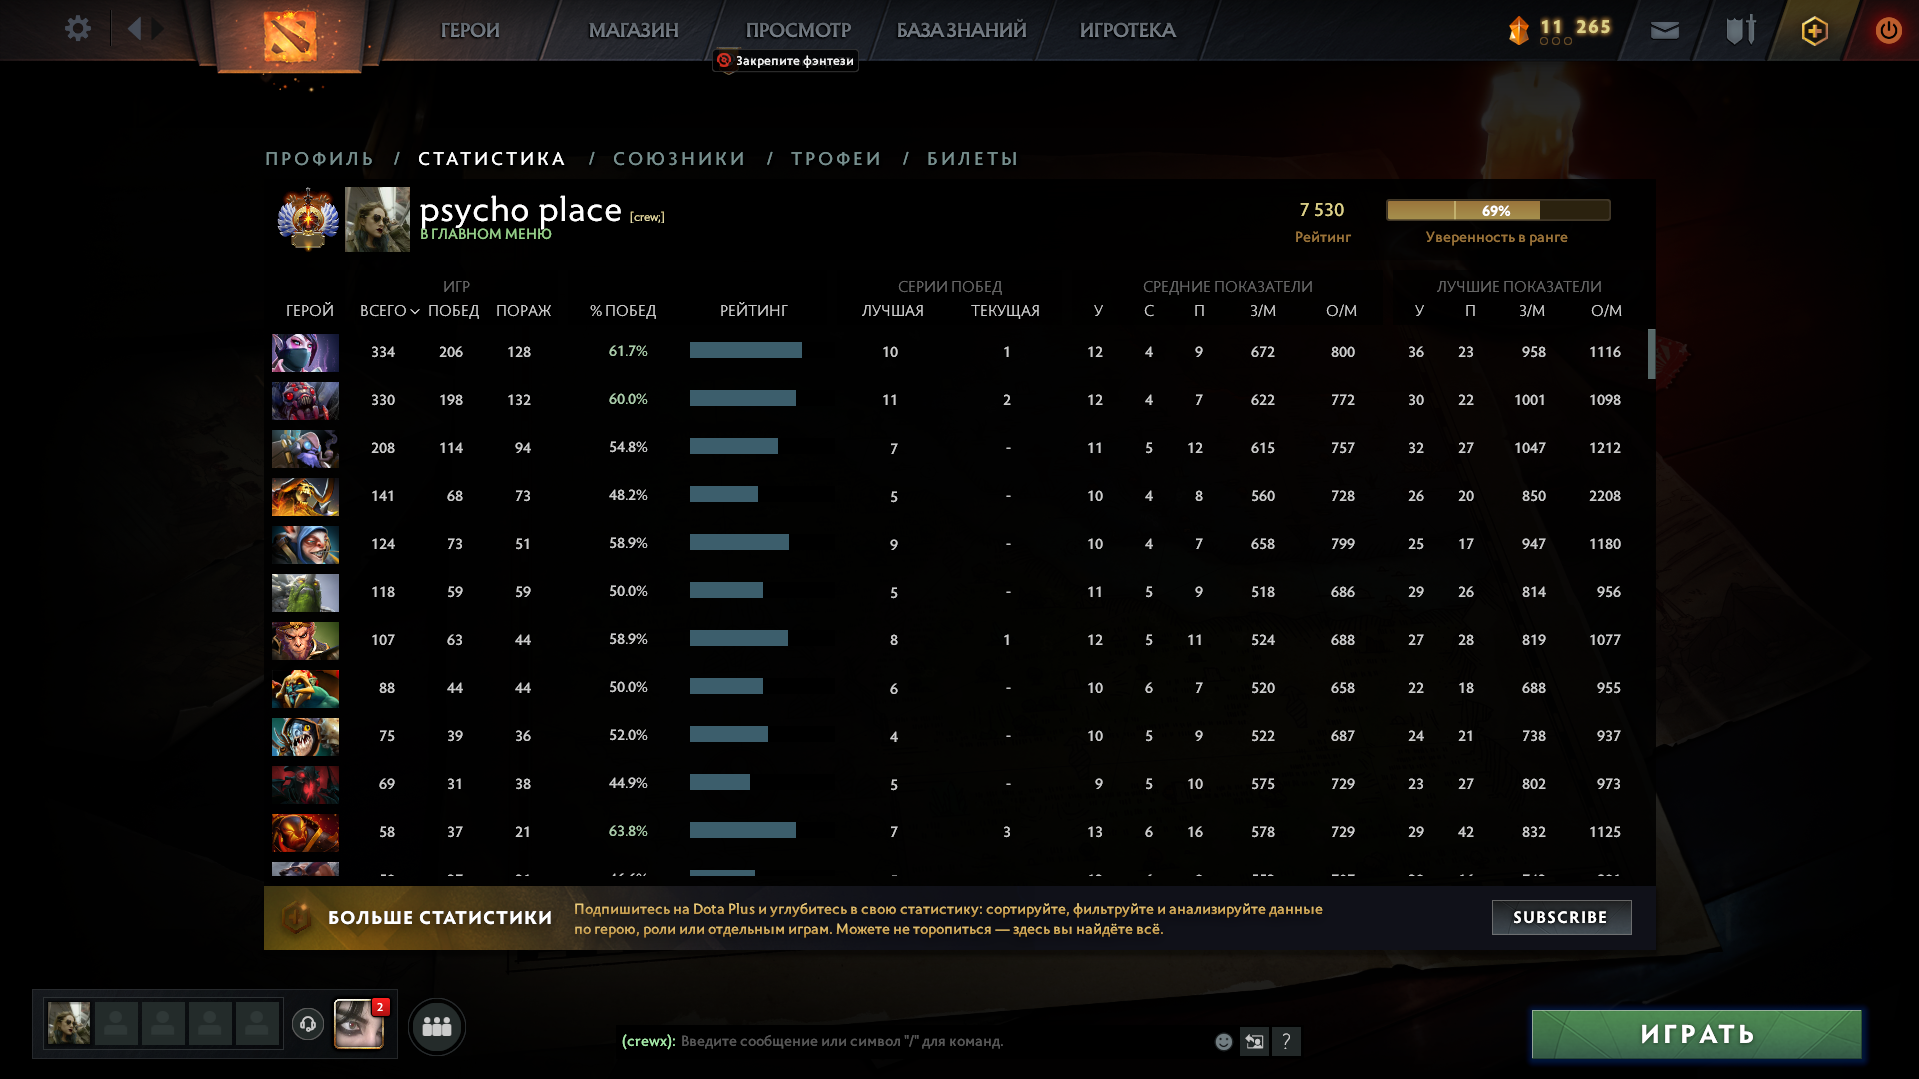The height and width of the screenshot is (1079, 1919).
Task: Select the hero portrait with 141 games
Action: point(305,497)
